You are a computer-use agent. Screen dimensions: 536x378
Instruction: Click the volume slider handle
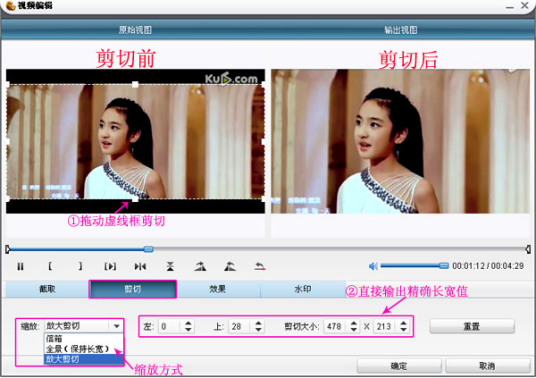[x=444, y=266]
